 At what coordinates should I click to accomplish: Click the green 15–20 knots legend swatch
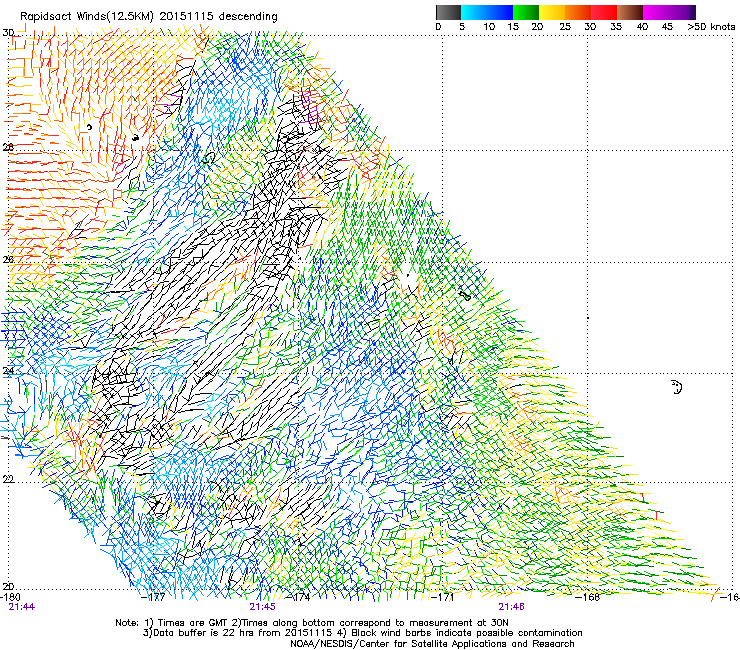[526, 12]
